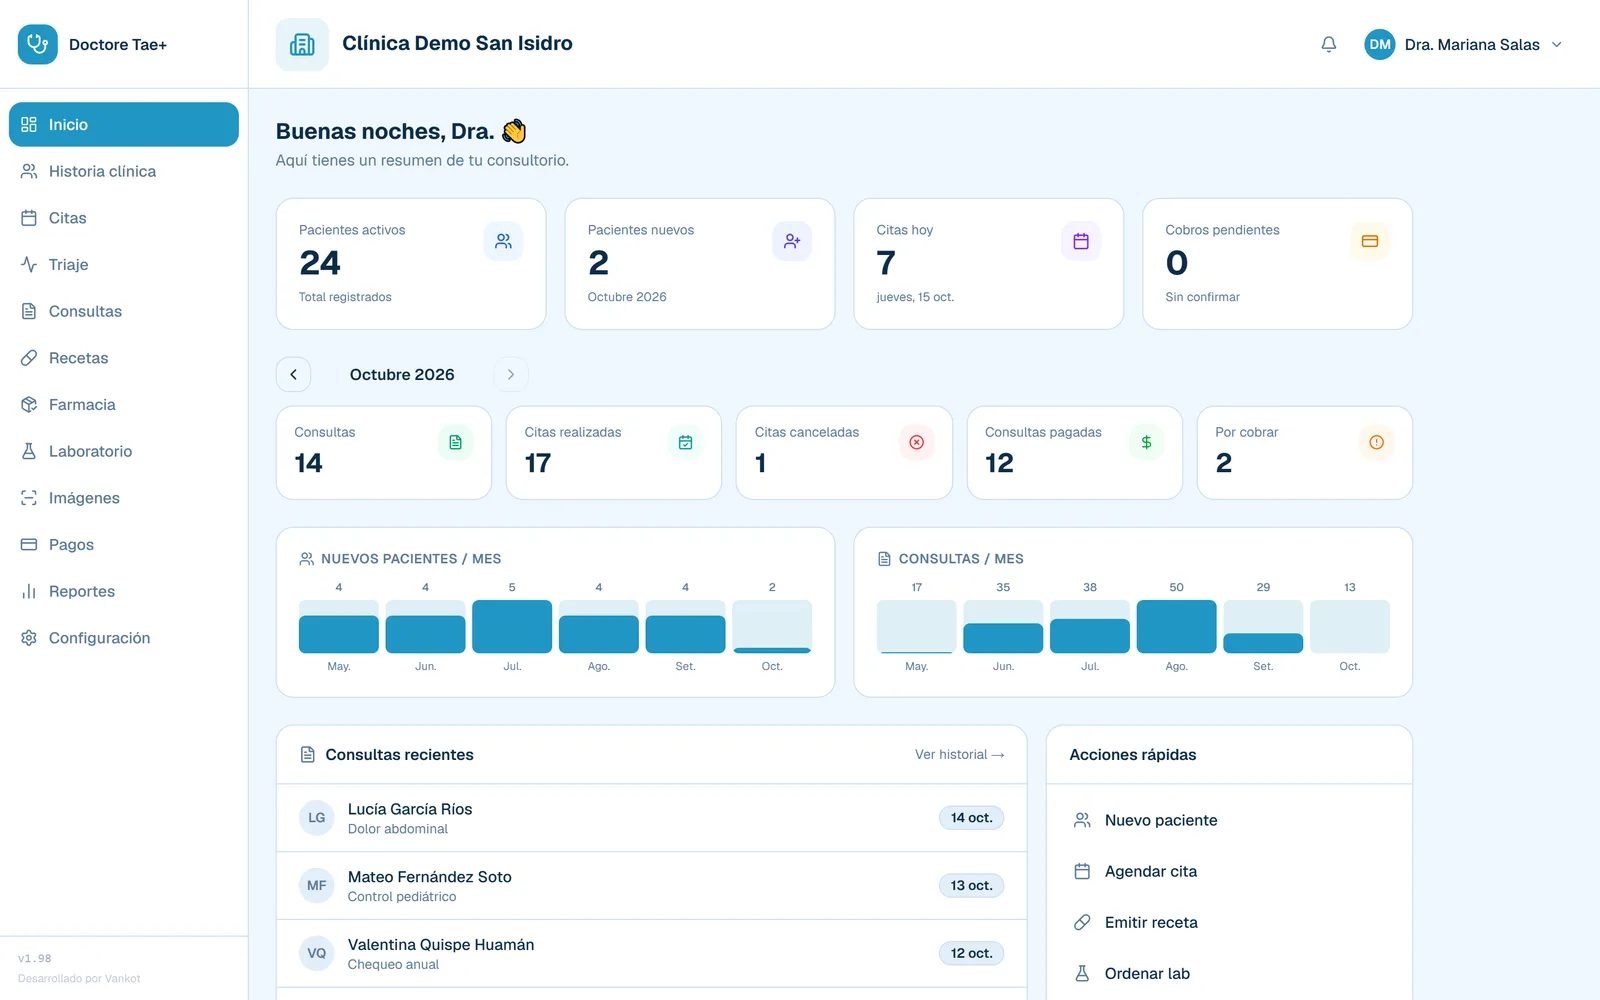Expand the Dra. Mariana Salas user menu chevron
Screen dimensions: 1600x1000
1557,44
